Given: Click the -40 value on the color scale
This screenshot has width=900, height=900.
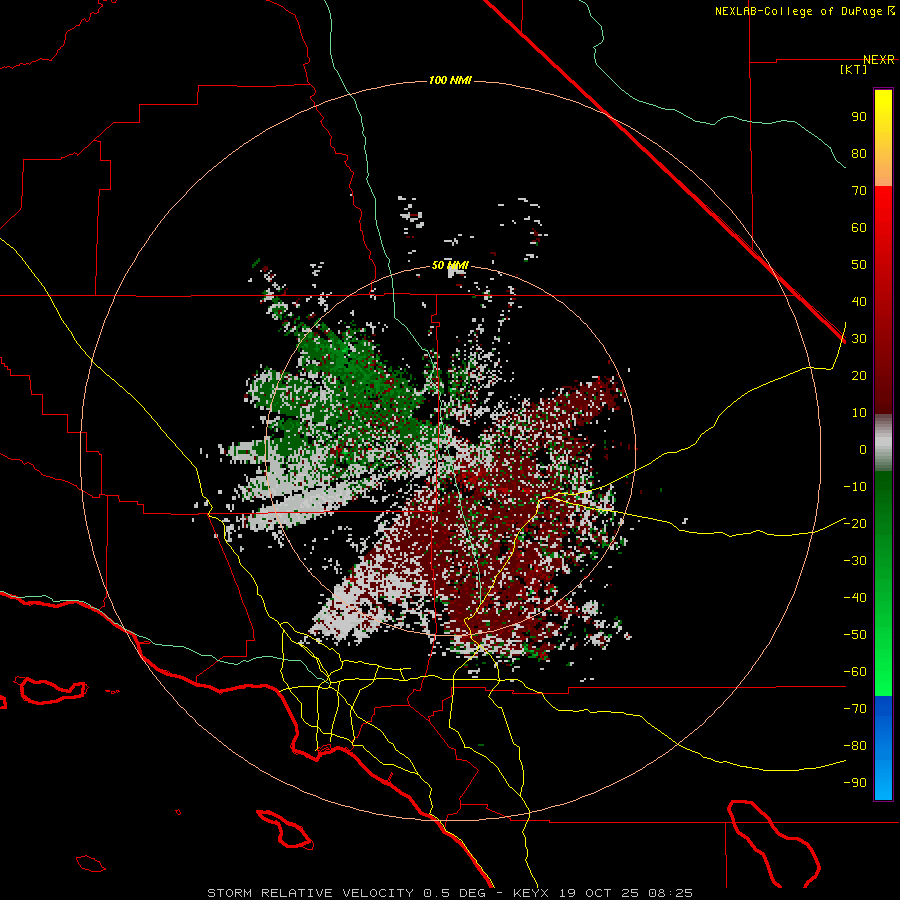Looking at the screenshot, I should pyautogui.click(x=855, y=598).
